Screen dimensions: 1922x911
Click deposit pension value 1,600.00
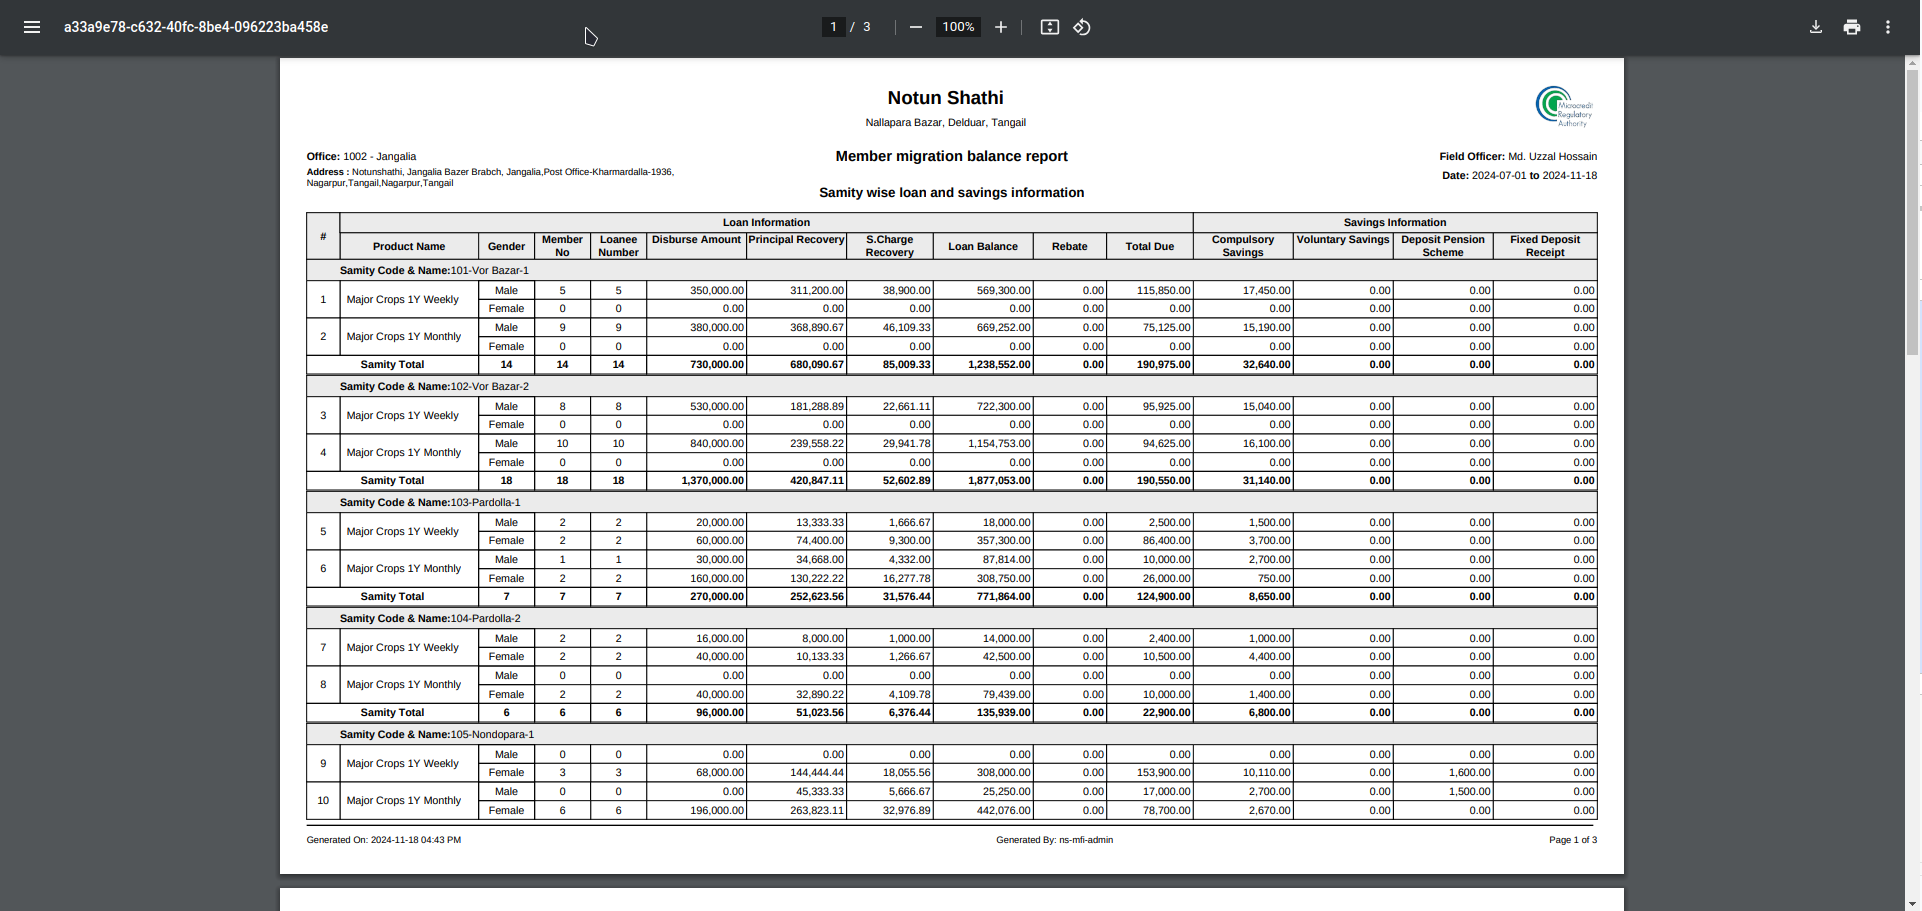1470,772
